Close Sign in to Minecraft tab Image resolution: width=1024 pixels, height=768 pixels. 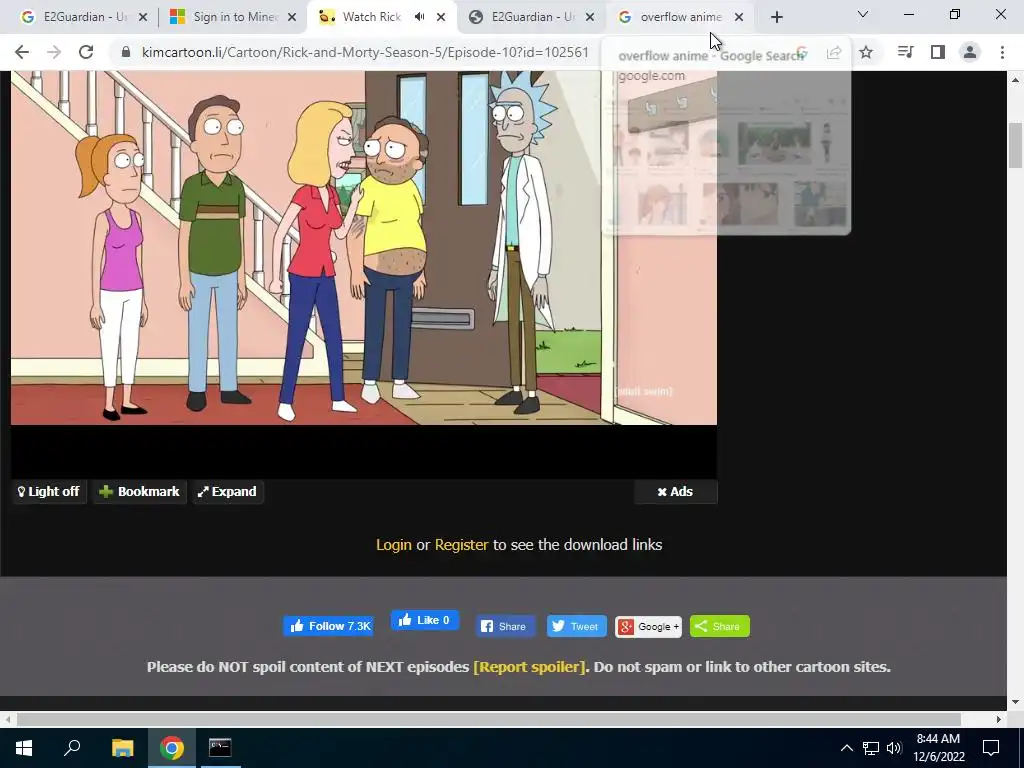tap(293, 17)
